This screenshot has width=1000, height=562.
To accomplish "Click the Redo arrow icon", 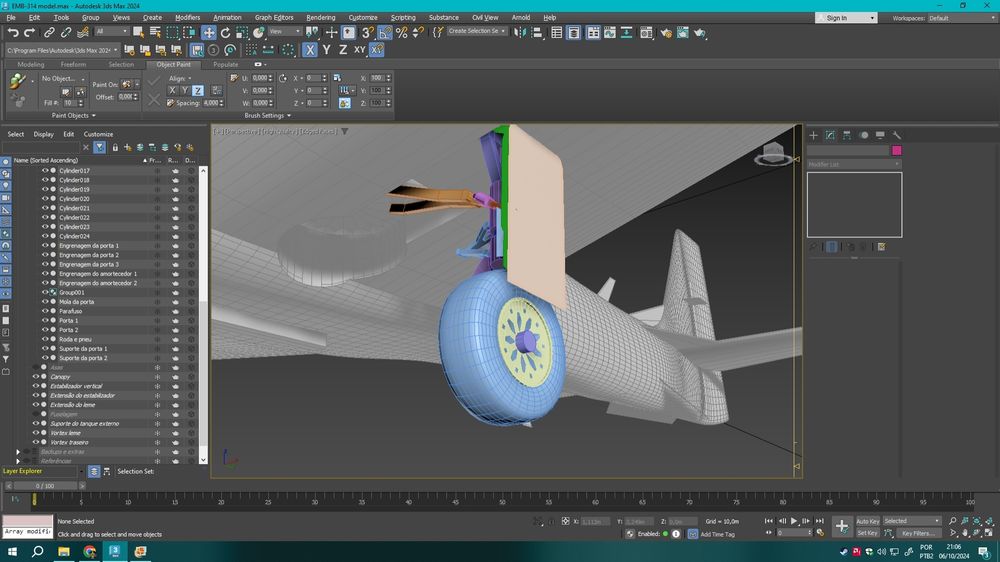I will pyautogui.click(x=29, y=32).
